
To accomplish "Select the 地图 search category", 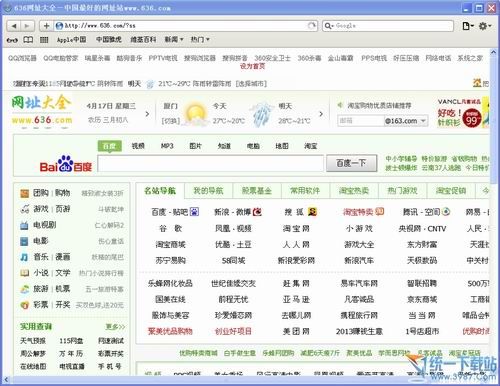I will coord(282,146).
